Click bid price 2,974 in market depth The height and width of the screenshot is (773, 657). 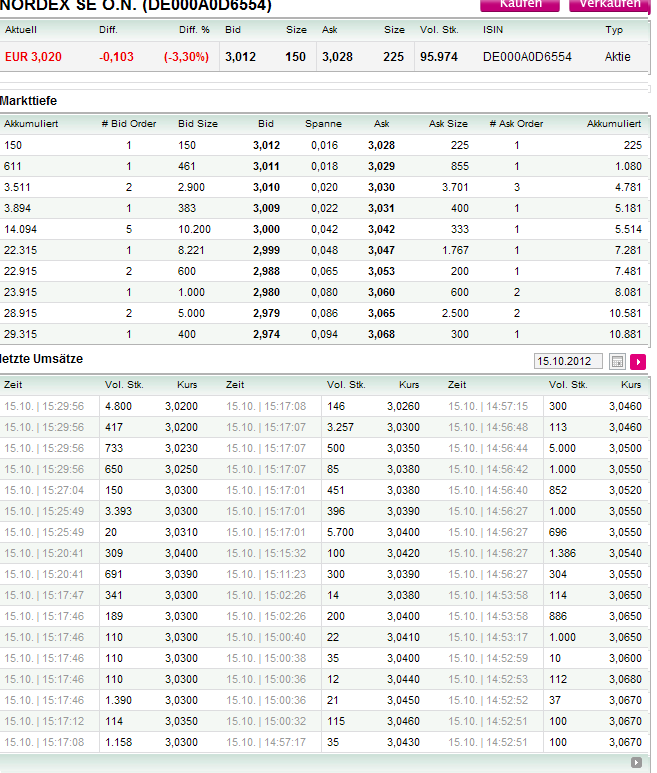pos(266,334)
